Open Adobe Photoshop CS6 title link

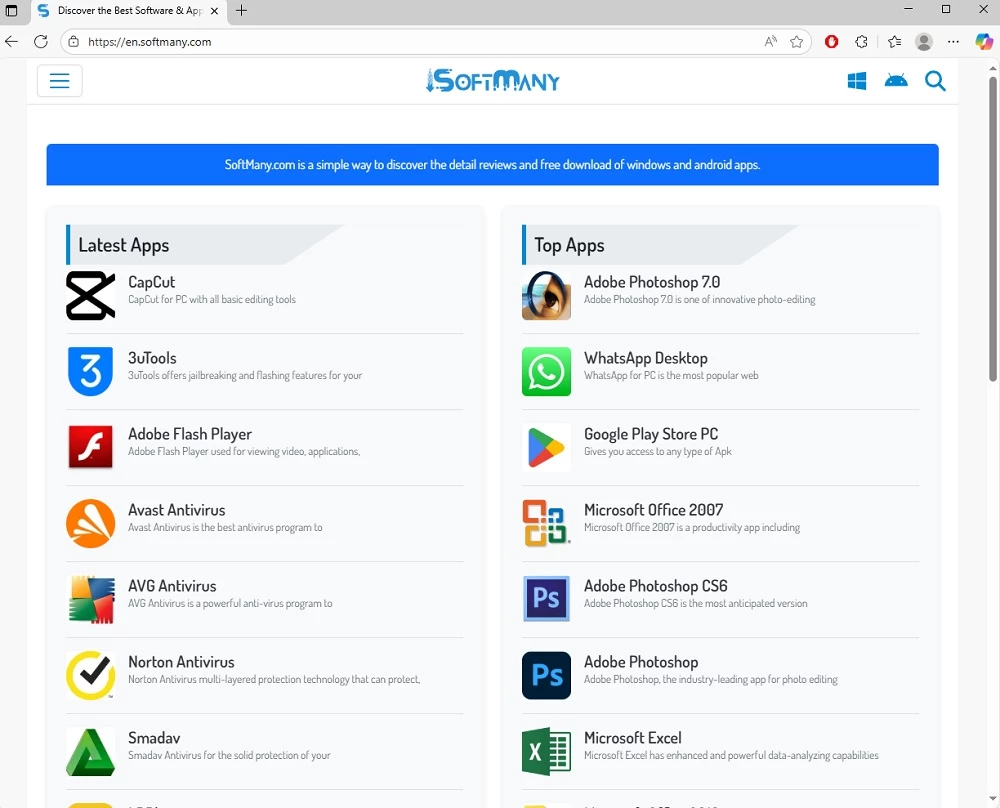coord(655,586)
